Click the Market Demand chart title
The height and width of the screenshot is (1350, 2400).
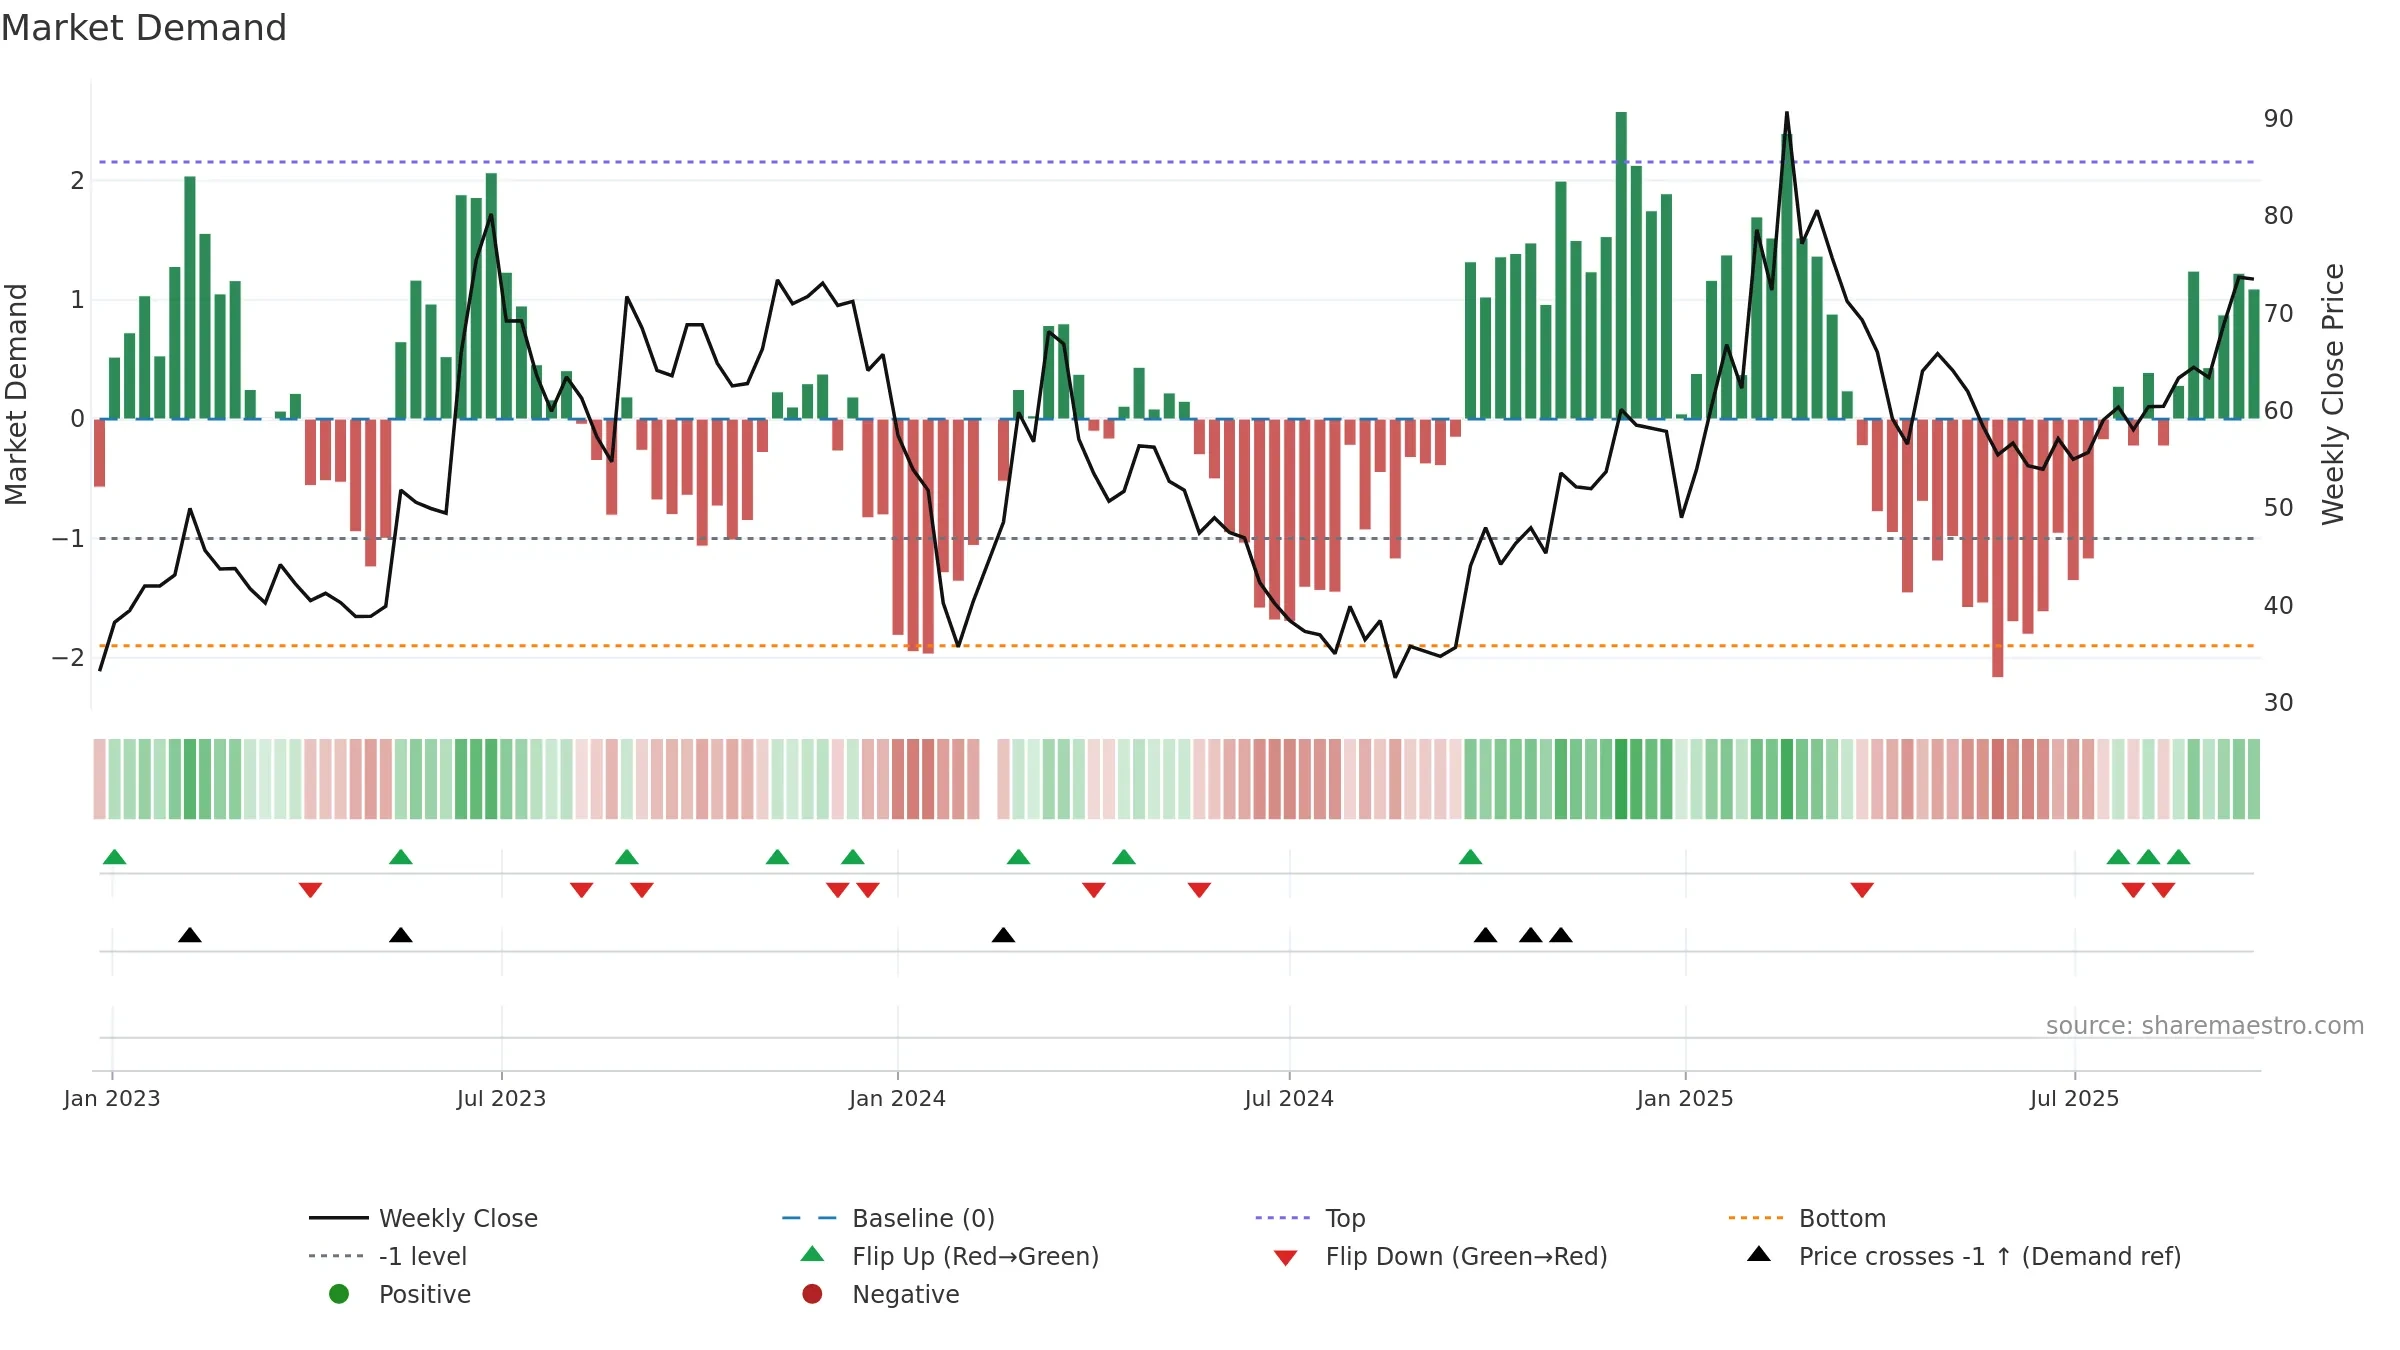coord(144,27)
